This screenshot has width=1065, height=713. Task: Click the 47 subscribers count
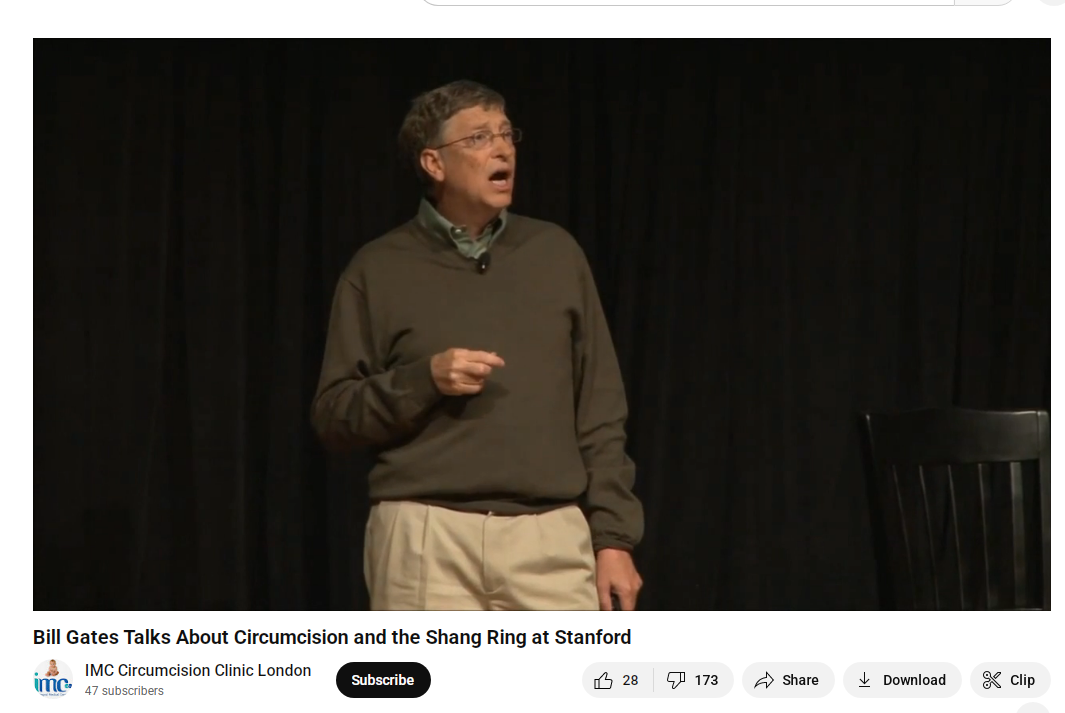pos(124,691)
